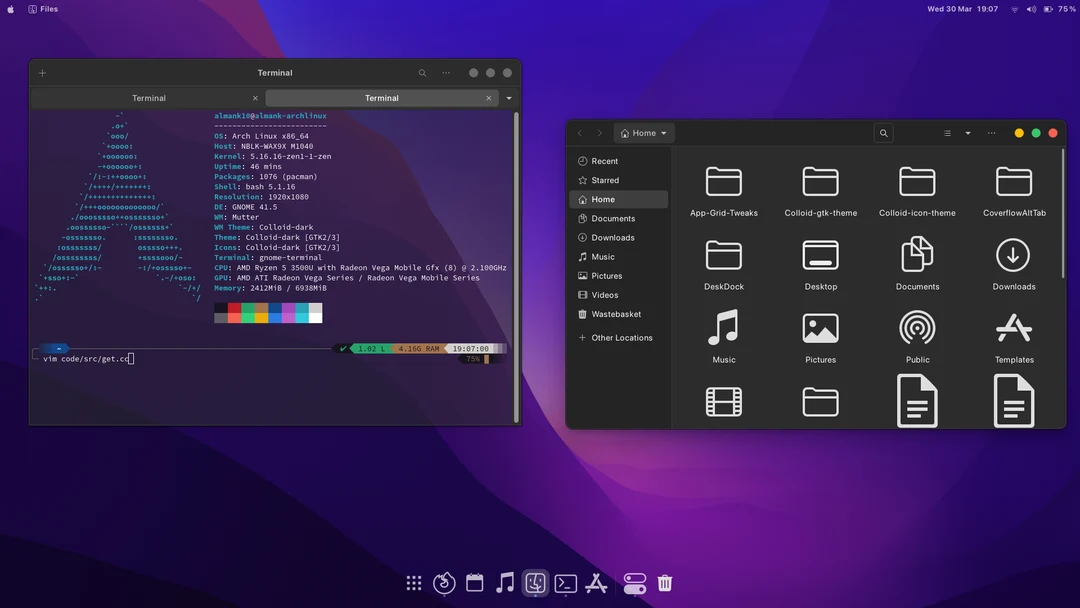Screen dimensions: 1080x608
Task: Open Other Locations in the Files sidebar
Action: pos(620,337)
